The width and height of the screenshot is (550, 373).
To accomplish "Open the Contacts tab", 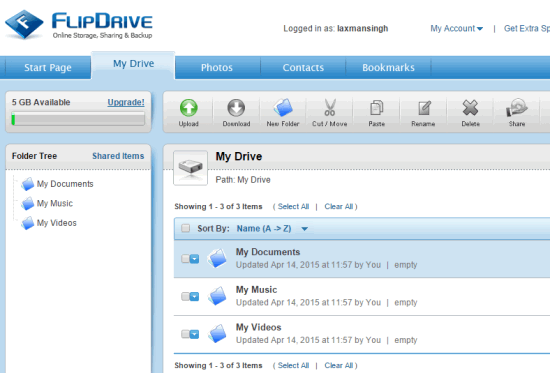I will click(303, 67).
